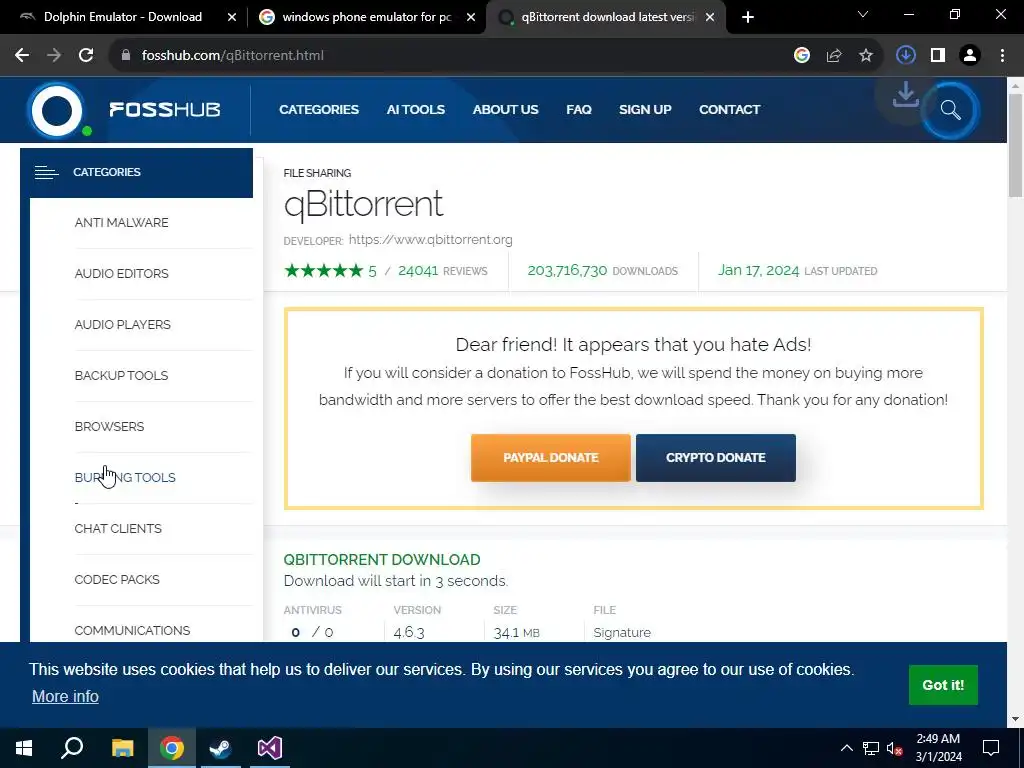Click the PAYPAL DONATE button

click(x=551, y=458)
